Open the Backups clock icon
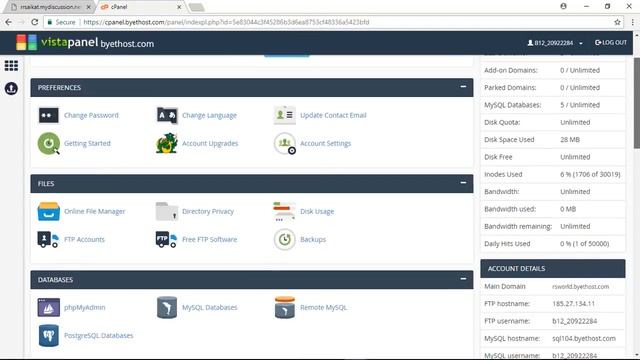 tap(284, 240)
